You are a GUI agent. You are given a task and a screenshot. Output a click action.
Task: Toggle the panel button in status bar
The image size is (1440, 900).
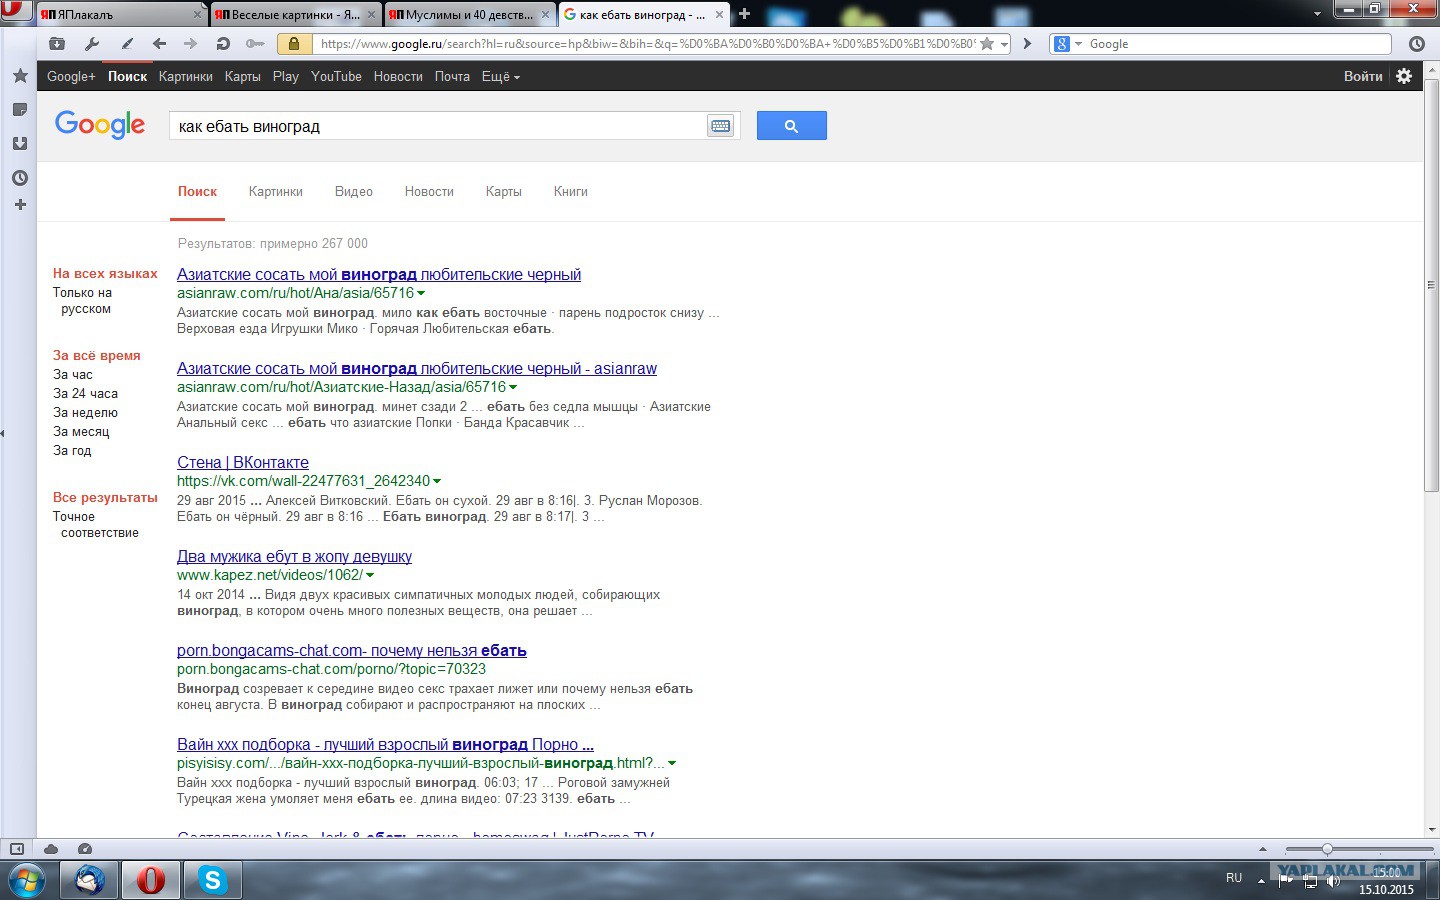(17, 849)
